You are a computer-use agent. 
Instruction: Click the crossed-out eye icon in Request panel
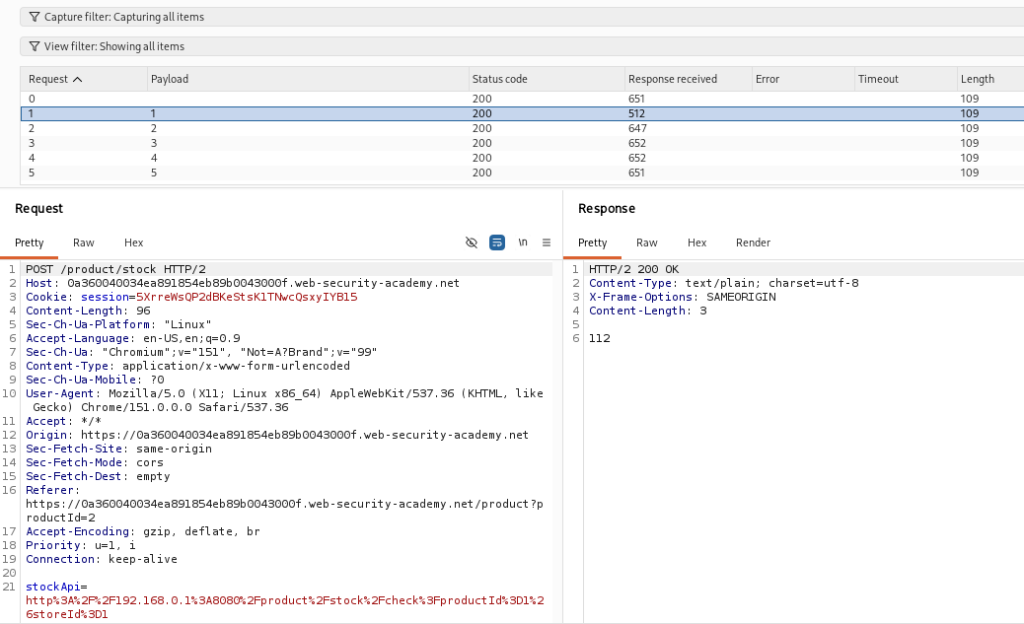pos(471,243)
